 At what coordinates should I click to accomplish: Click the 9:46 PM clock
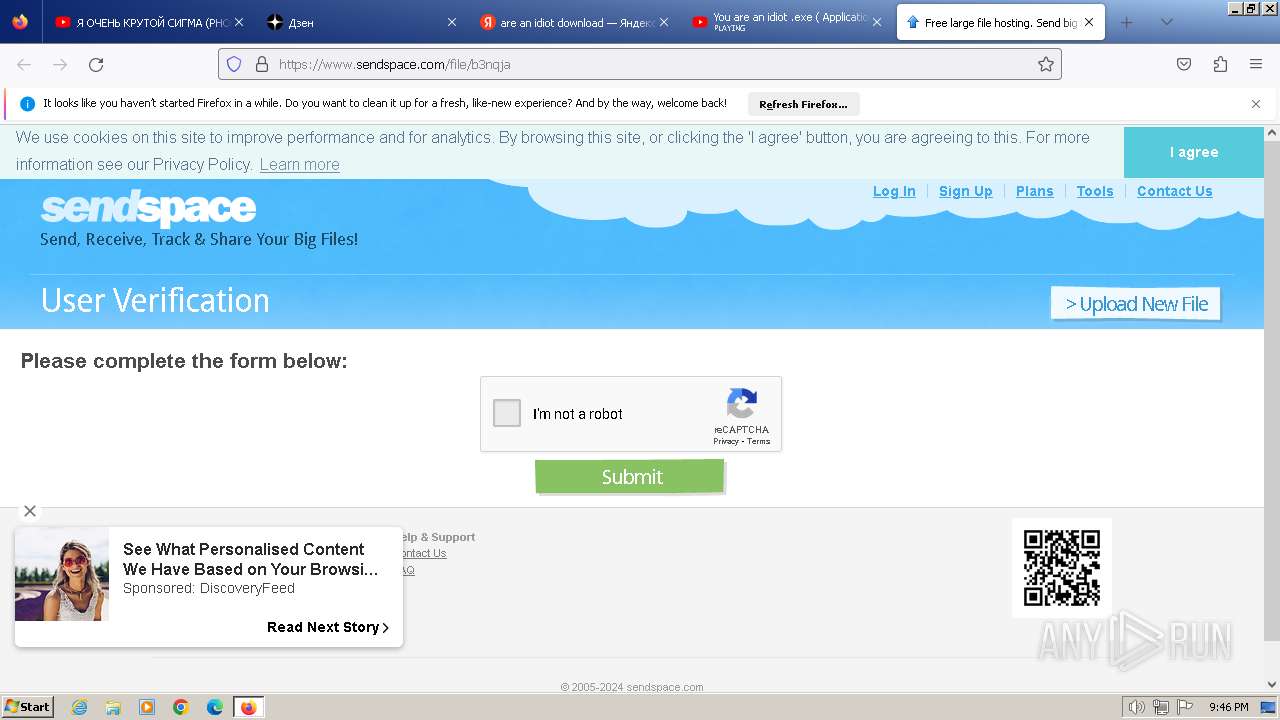(1228, 707)
